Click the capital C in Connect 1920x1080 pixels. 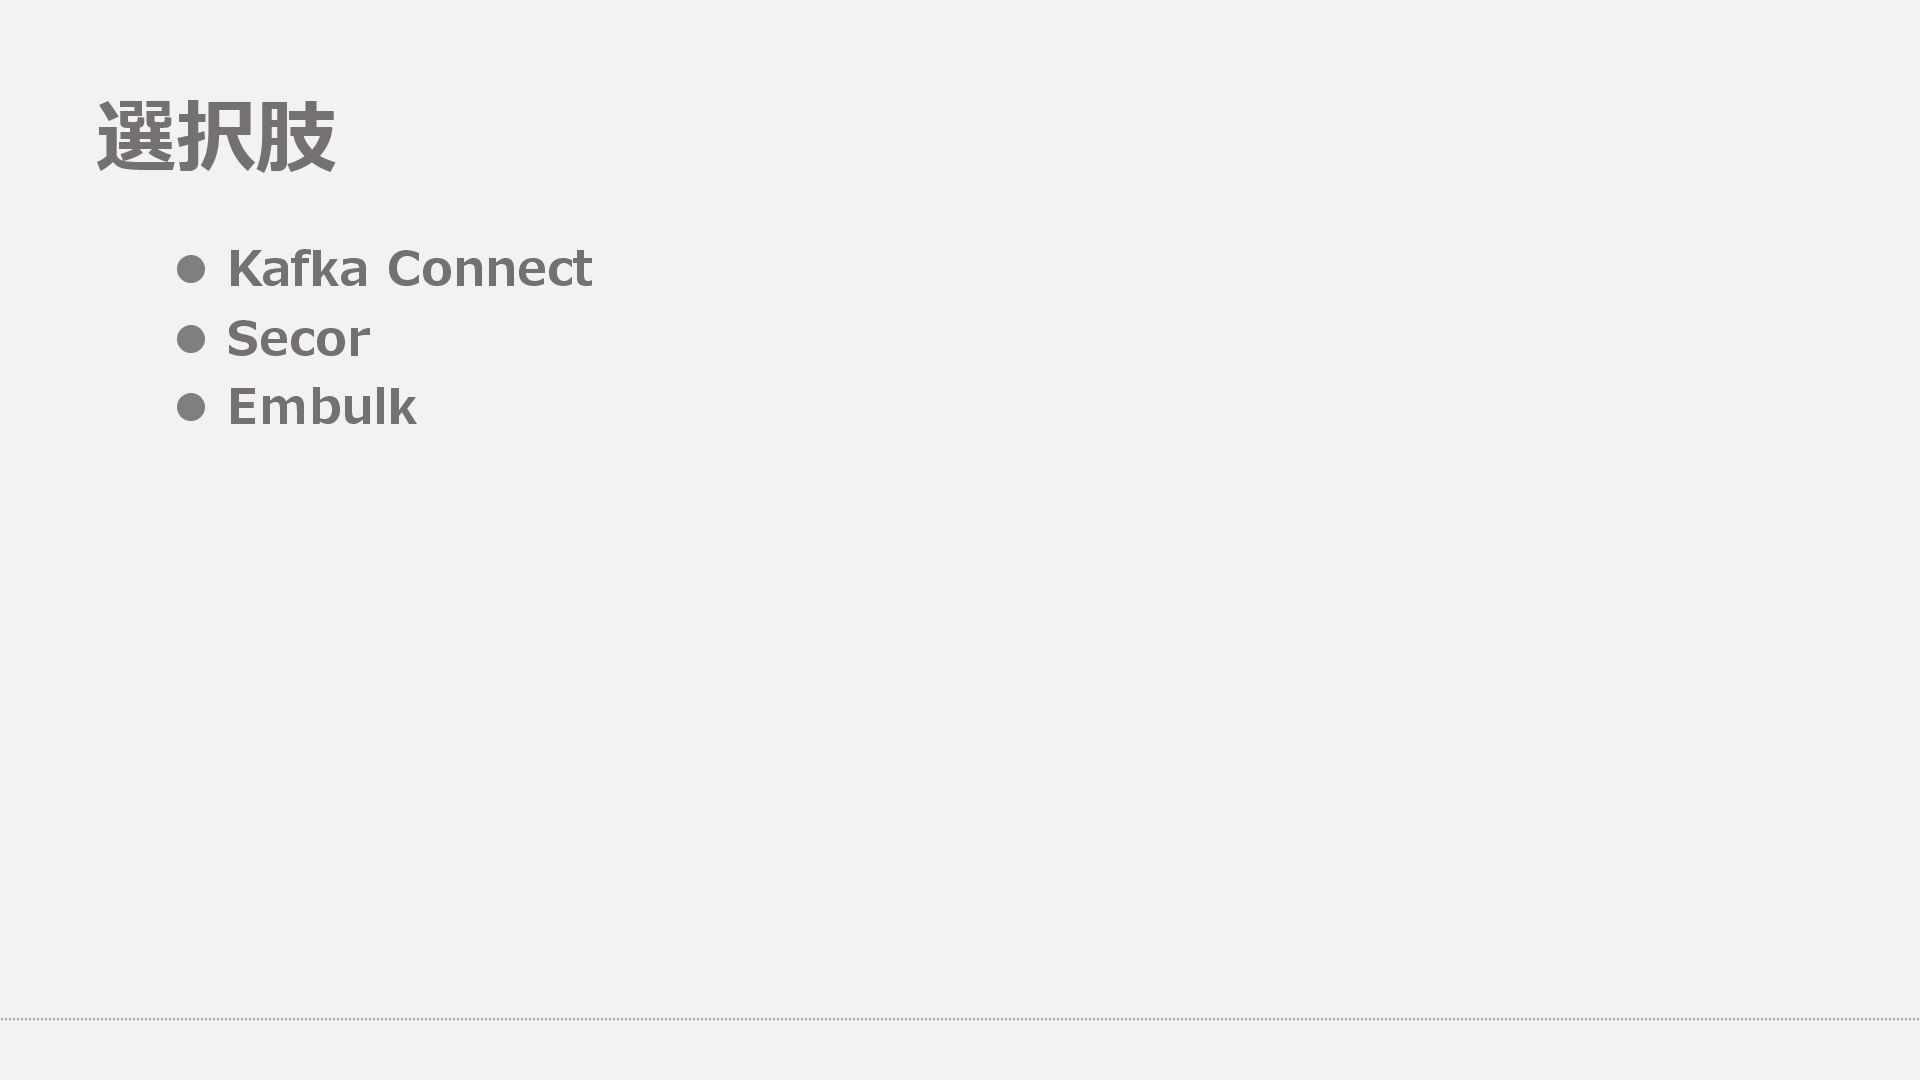pos(405,269)
